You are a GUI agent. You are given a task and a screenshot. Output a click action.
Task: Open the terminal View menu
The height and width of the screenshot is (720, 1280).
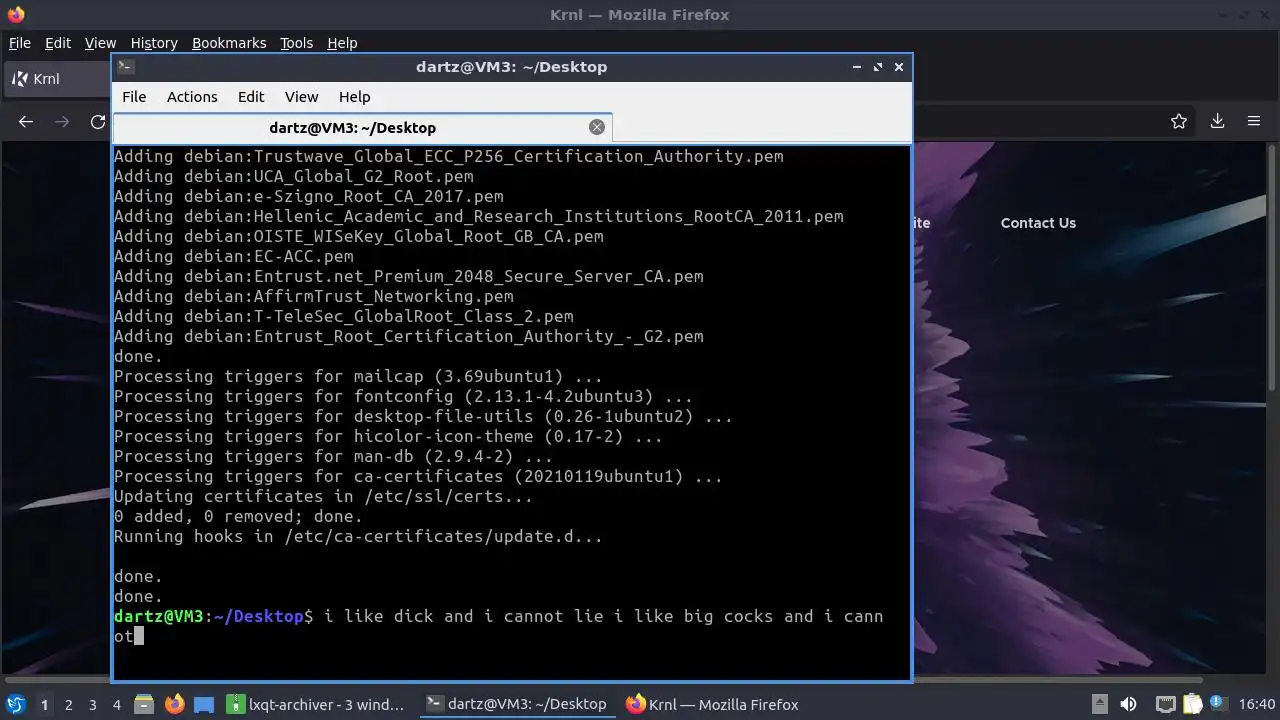301,97
